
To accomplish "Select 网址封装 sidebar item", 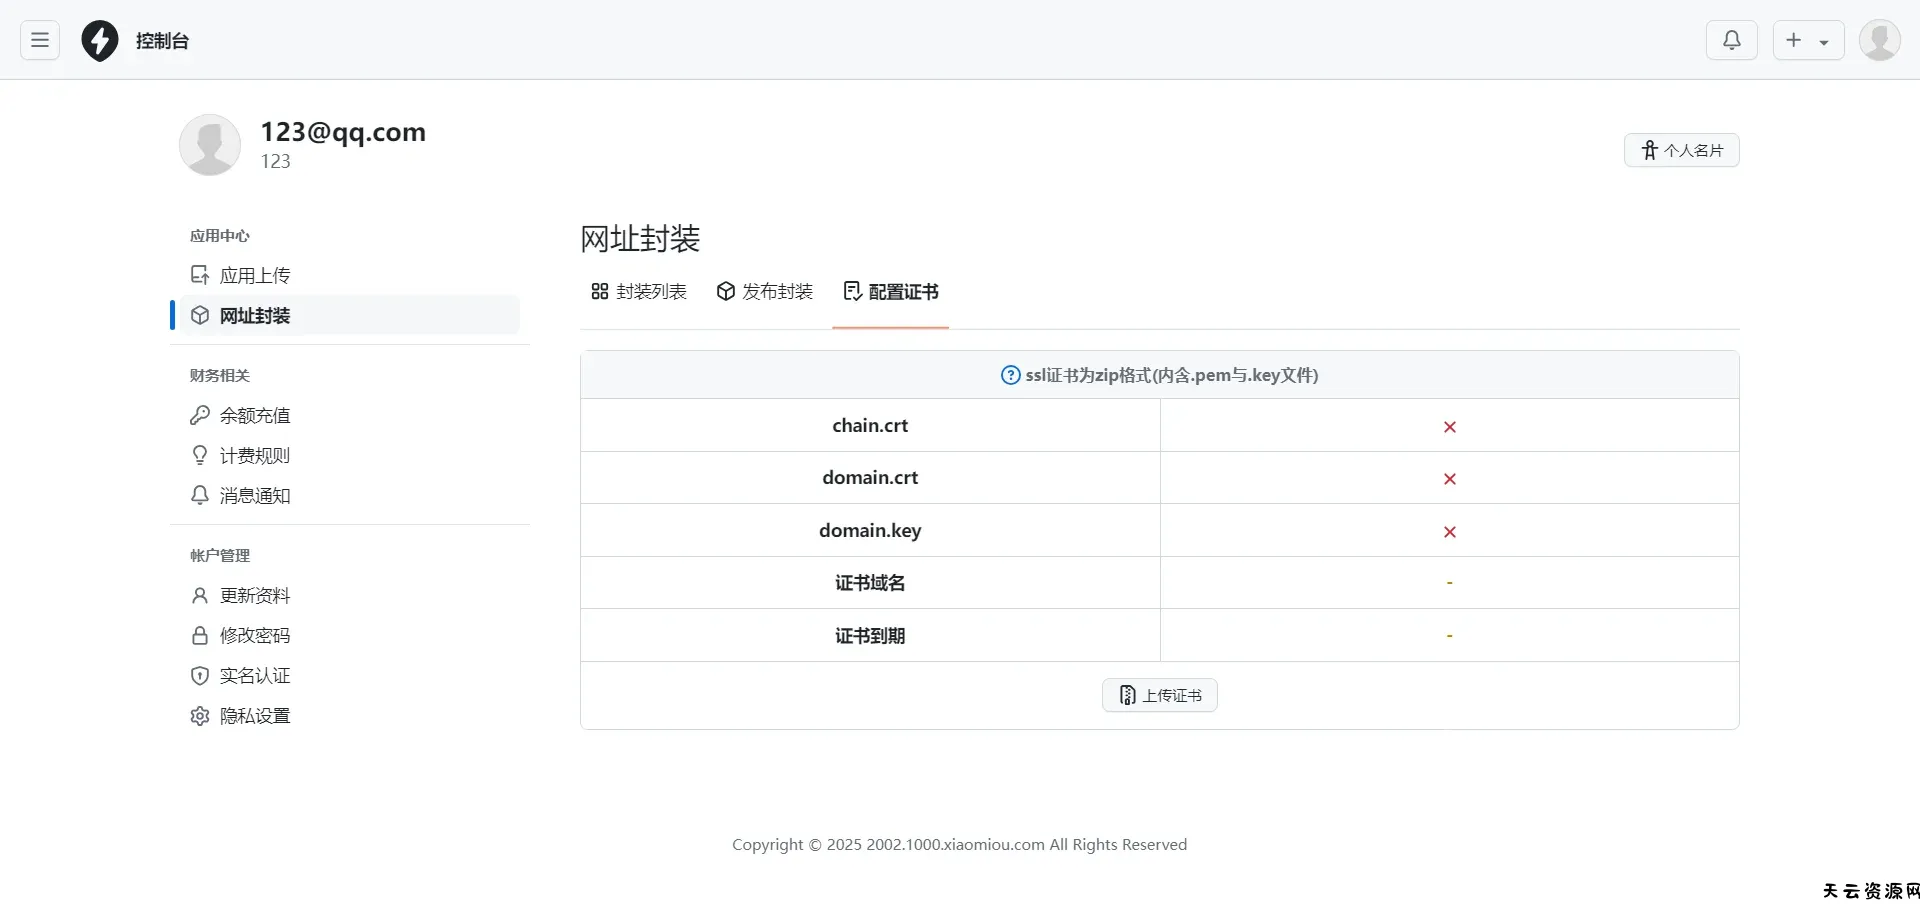I will (254, 316).
